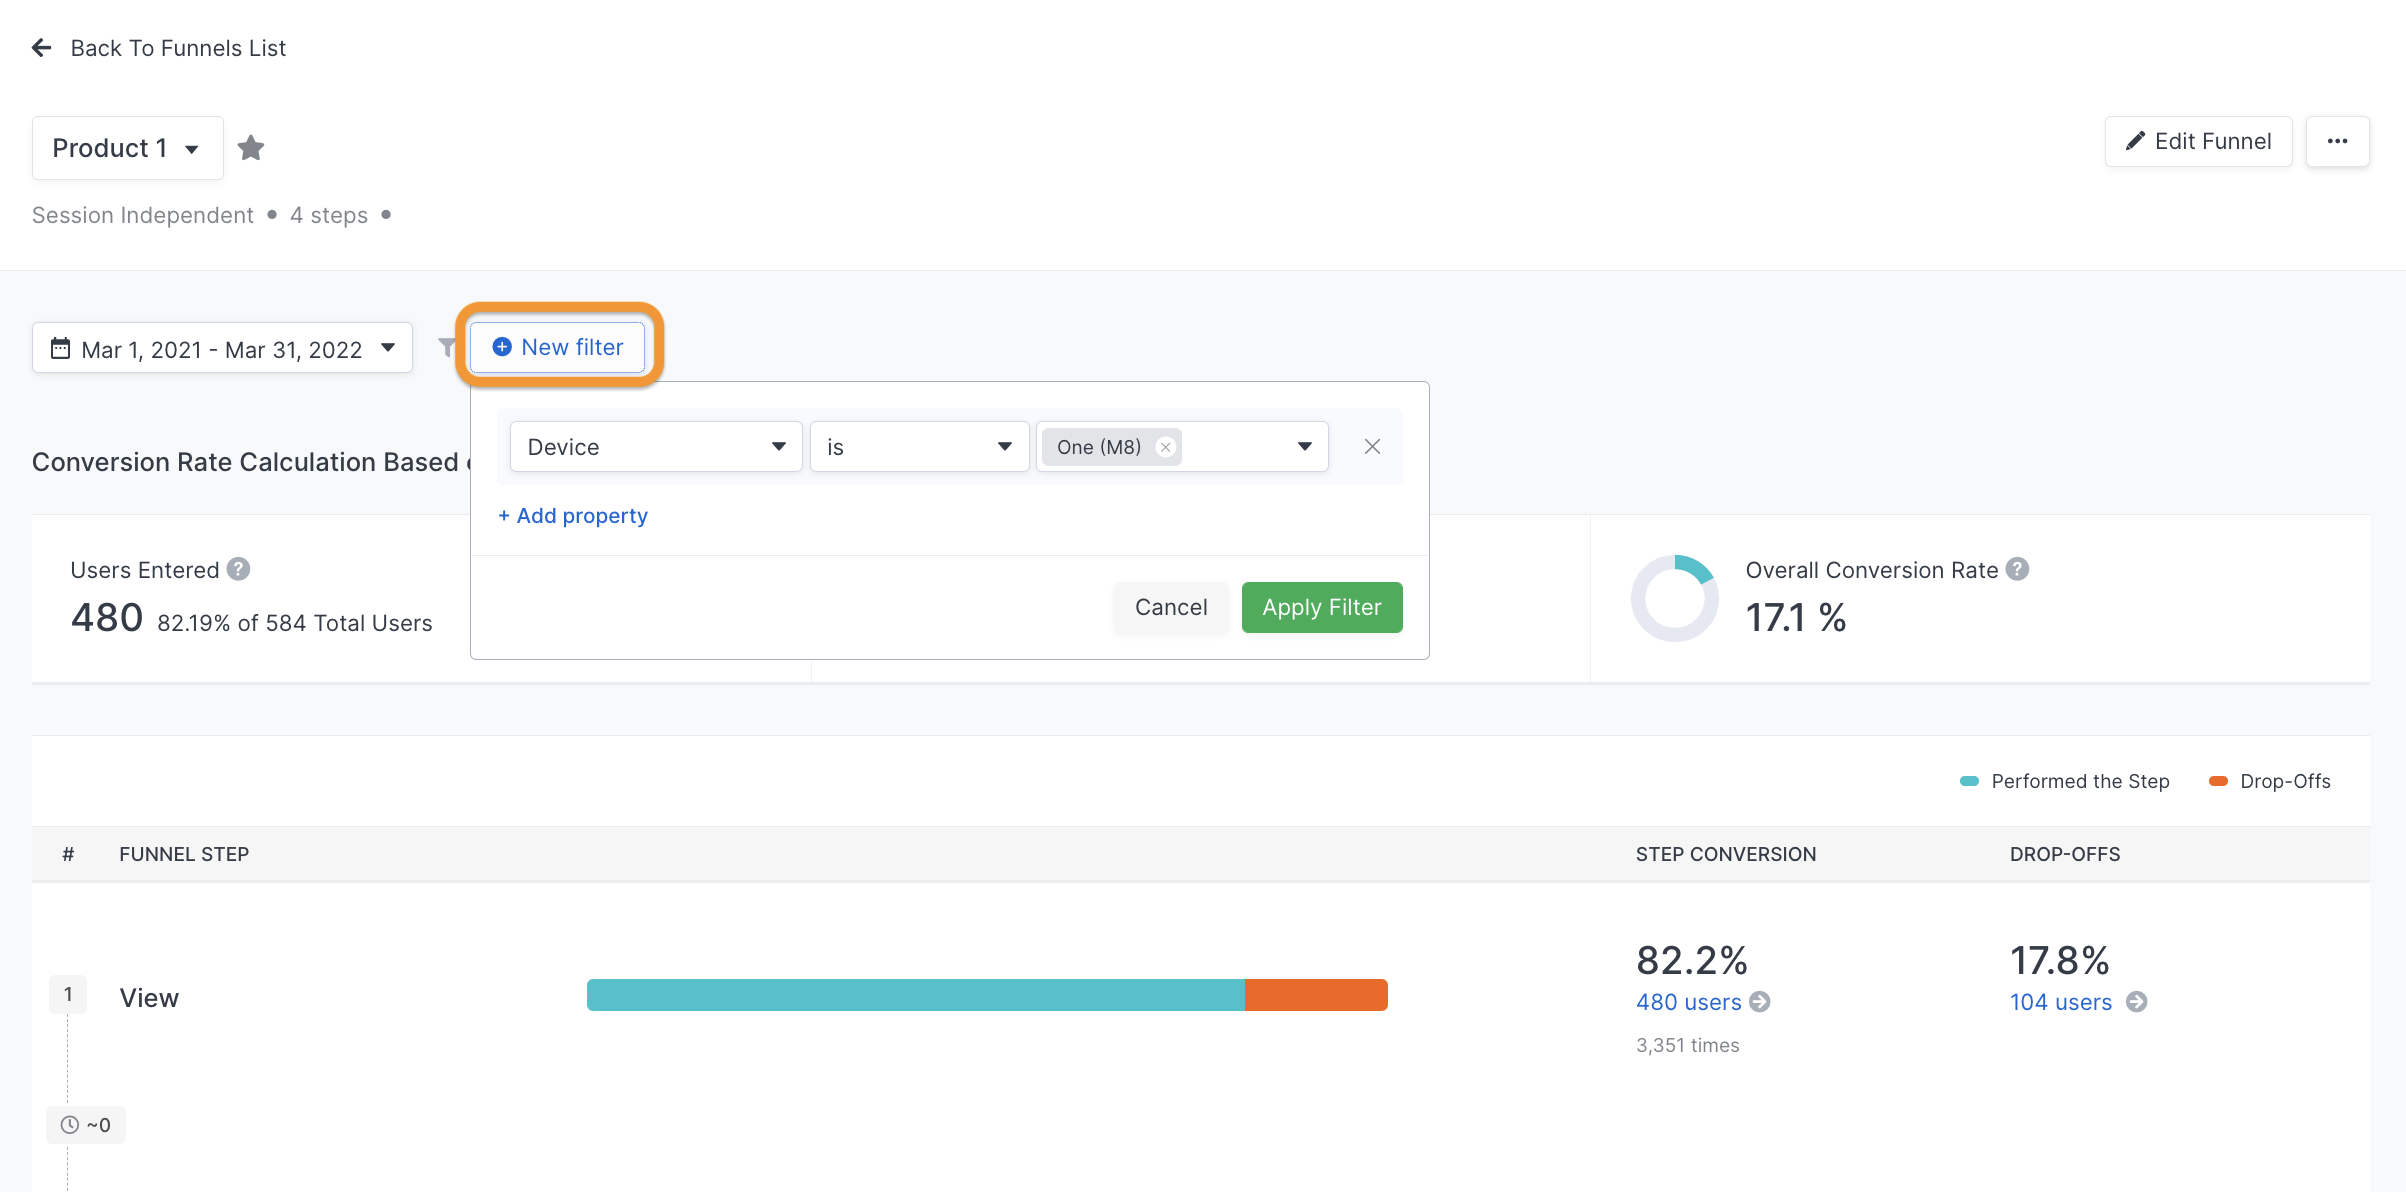Click the FUNNEL STEP column header
This screenshot has width=2406, height=1192.
(184, 854)
